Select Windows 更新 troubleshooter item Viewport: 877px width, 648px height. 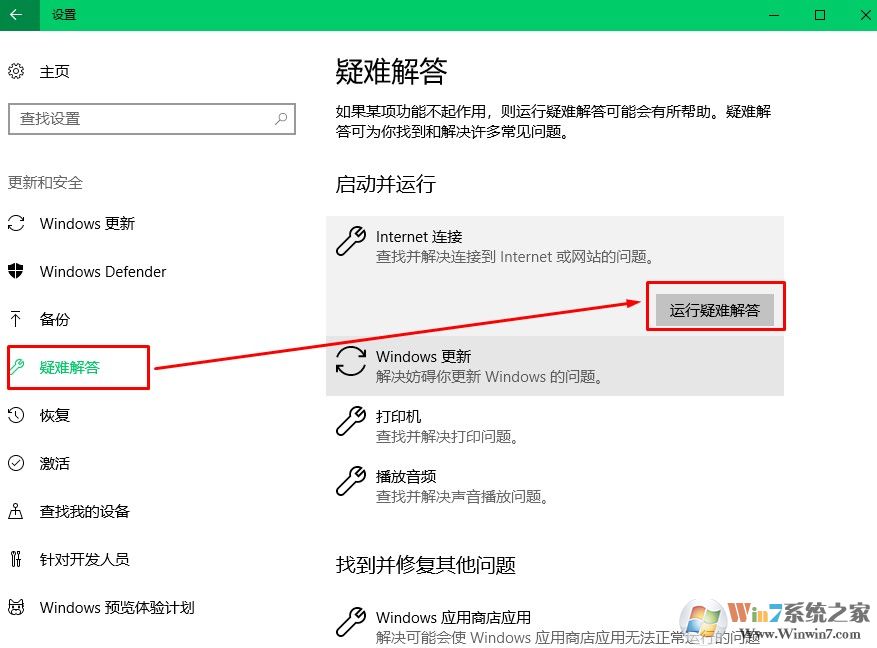coord(555,366)
